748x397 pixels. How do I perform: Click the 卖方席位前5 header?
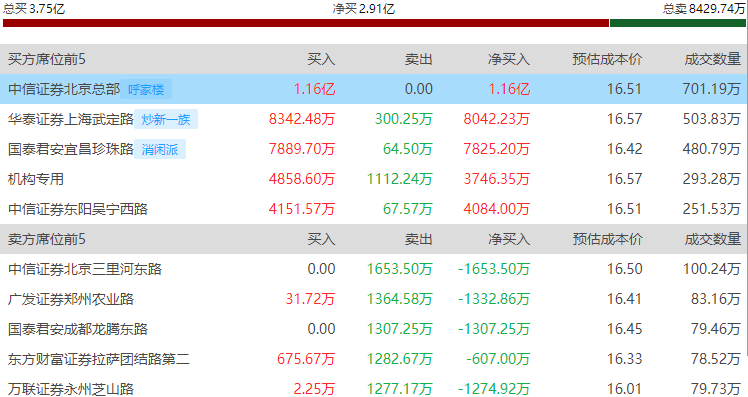click(47, 239)
